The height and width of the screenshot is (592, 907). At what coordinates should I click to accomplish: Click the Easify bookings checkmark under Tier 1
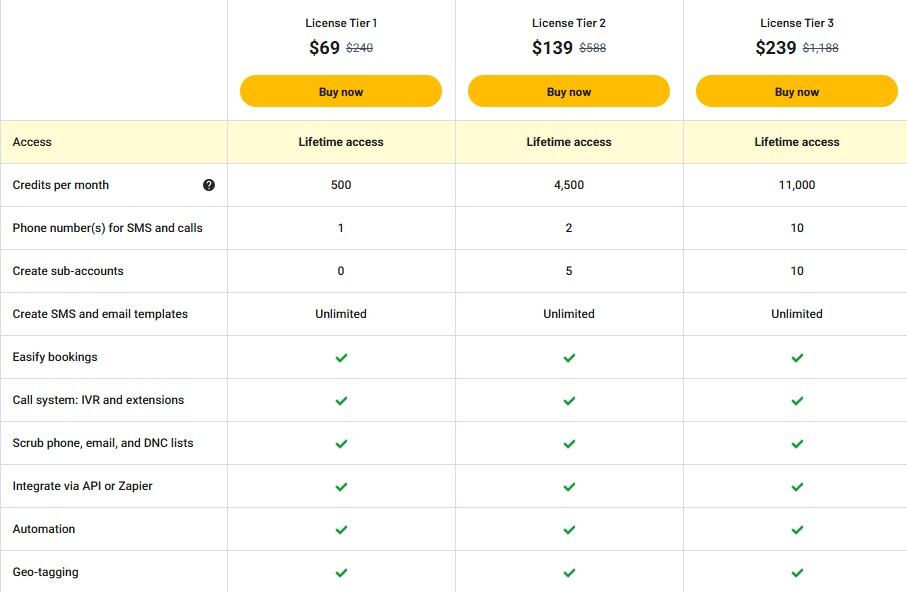[341, 357]
